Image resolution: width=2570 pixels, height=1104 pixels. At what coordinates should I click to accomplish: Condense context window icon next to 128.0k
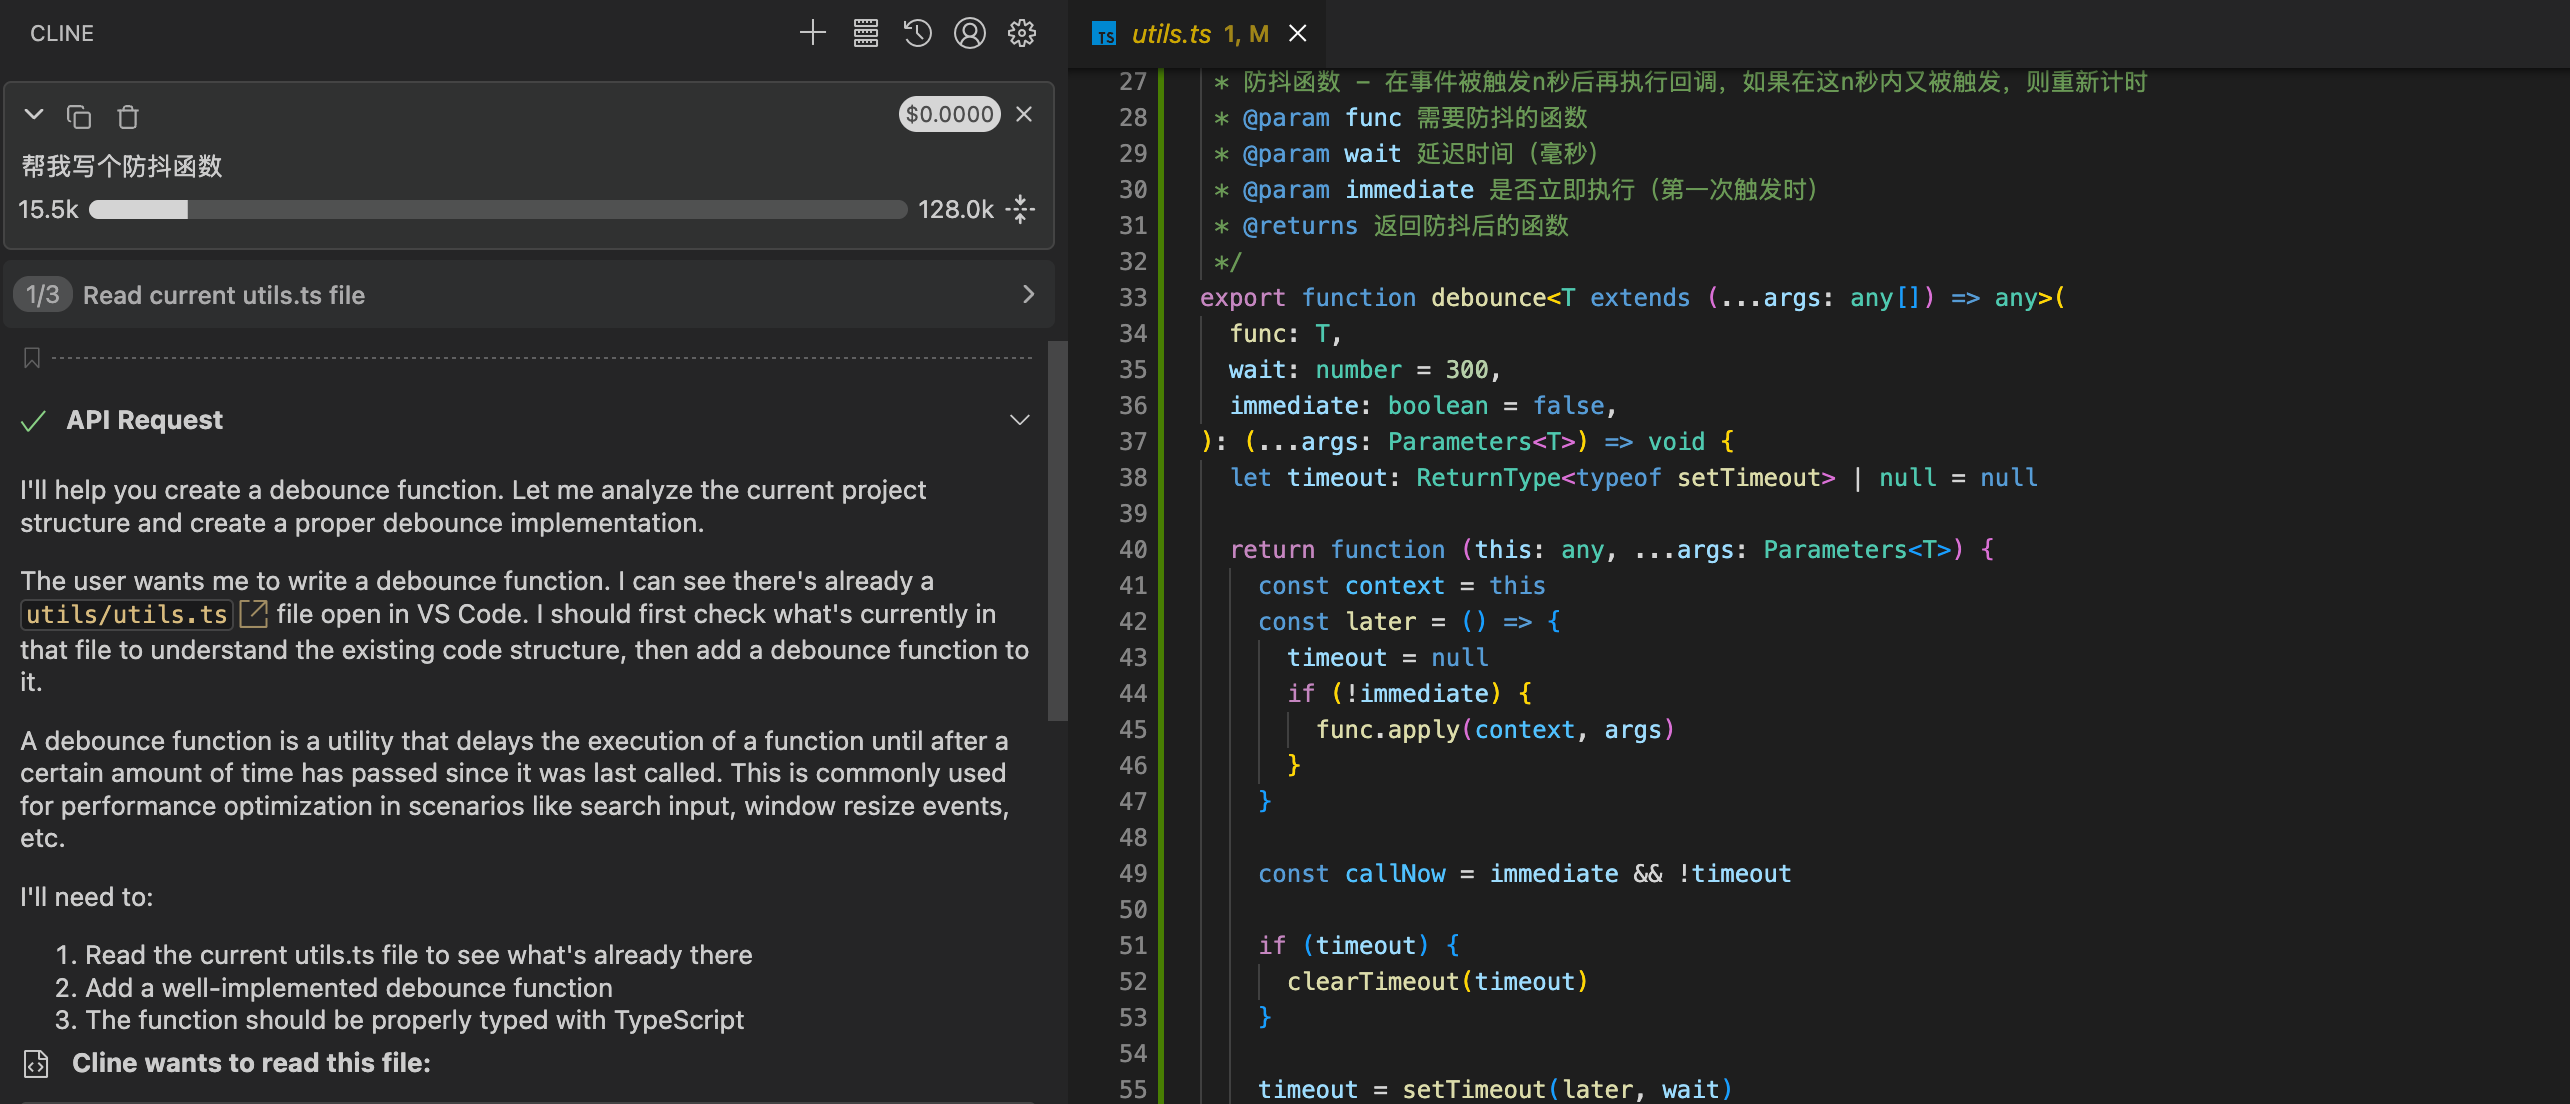[1021, 209]
